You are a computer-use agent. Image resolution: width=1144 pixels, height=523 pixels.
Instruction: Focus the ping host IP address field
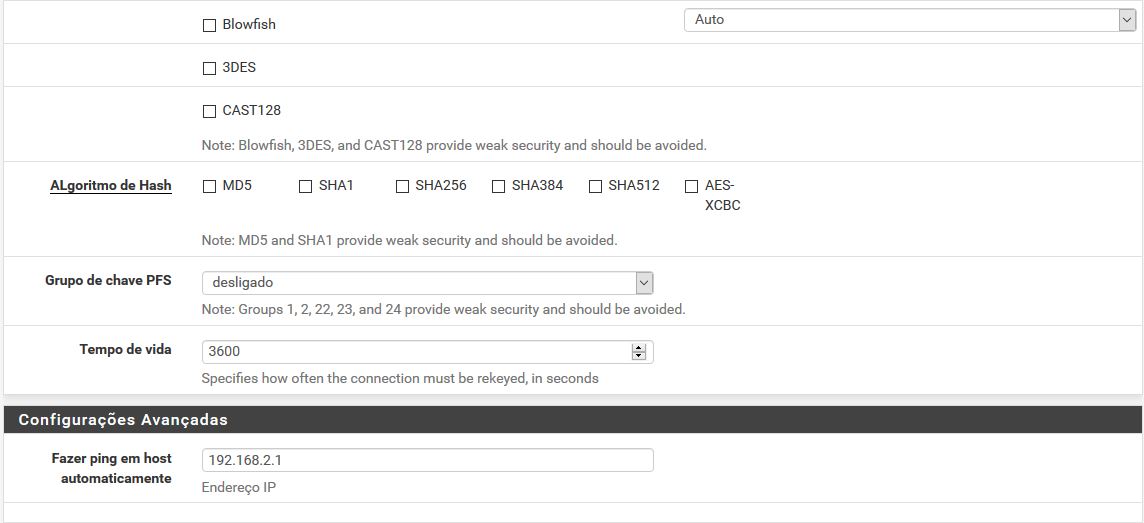click(427, 460)
